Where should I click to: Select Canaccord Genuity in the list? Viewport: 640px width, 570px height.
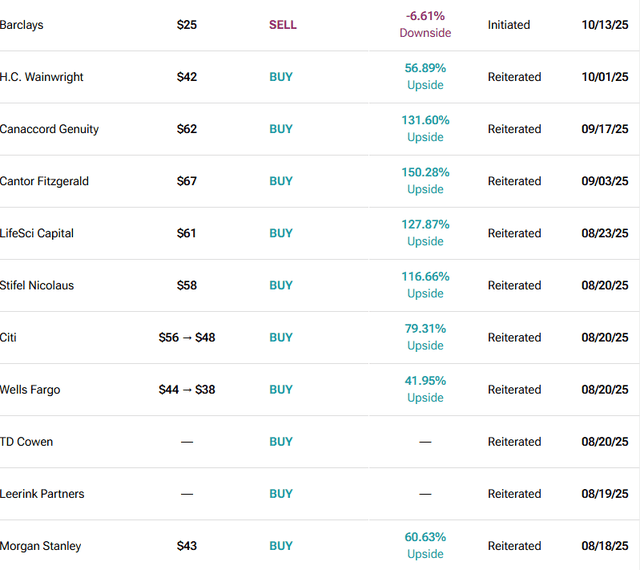pos(49,129)
